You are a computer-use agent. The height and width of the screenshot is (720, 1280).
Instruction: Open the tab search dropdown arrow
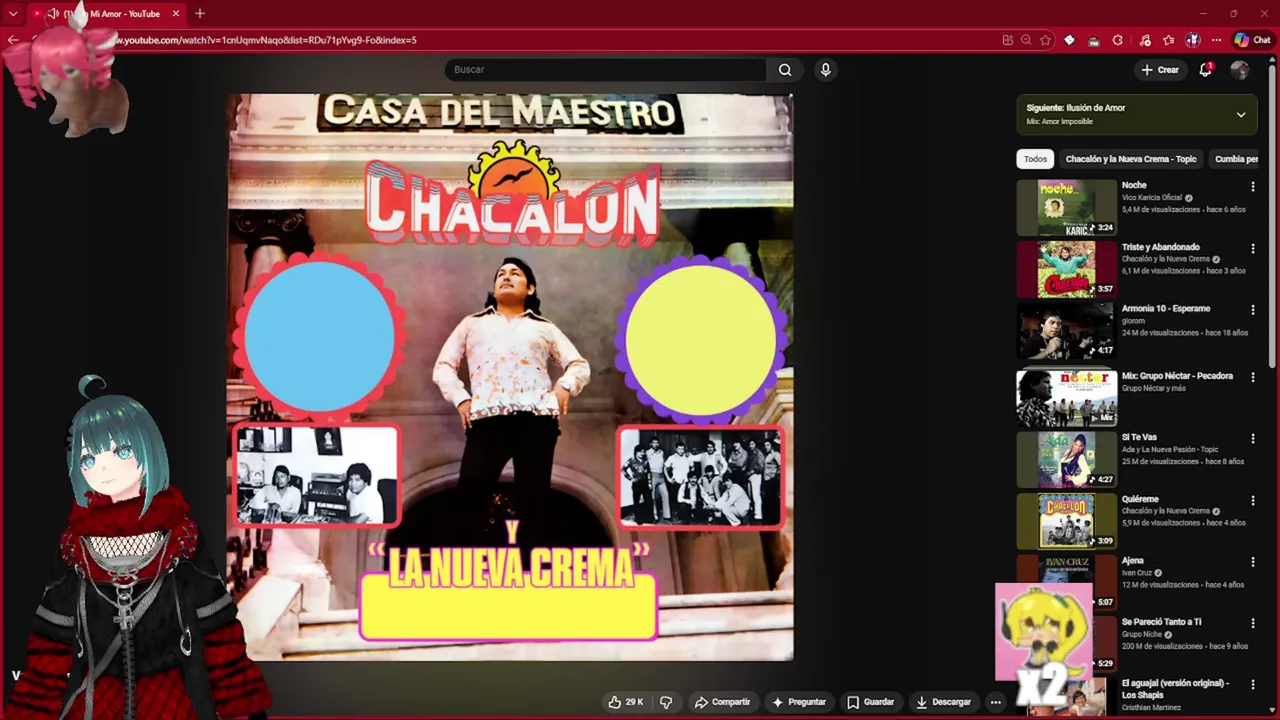click(13, 14)
